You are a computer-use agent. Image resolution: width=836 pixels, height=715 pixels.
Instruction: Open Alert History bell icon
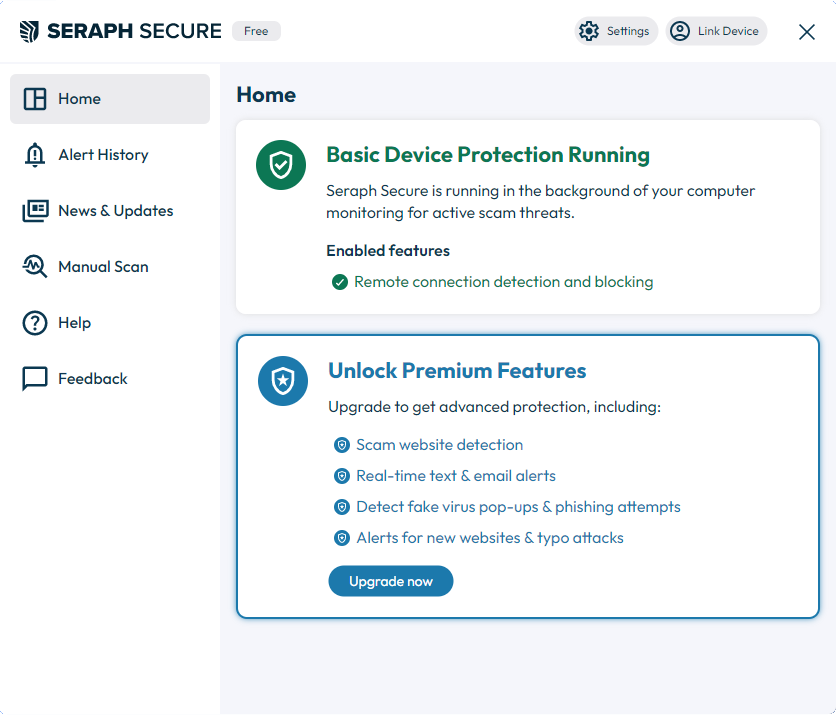35,155
